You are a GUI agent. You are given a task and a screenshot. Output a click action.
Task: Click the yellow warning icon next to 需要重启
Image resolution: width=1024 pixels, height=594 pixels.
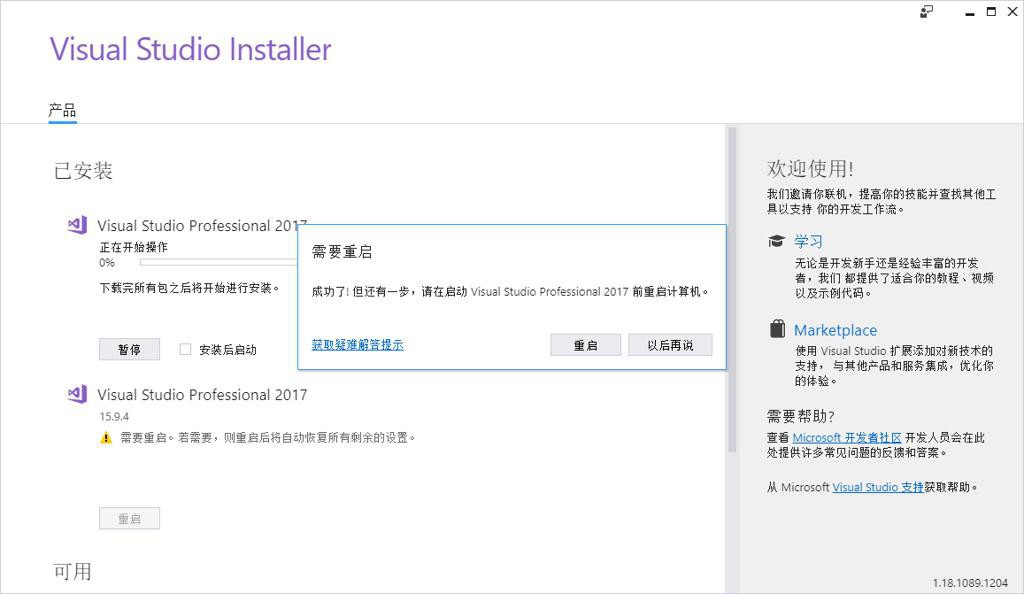(x=106, y=437)
